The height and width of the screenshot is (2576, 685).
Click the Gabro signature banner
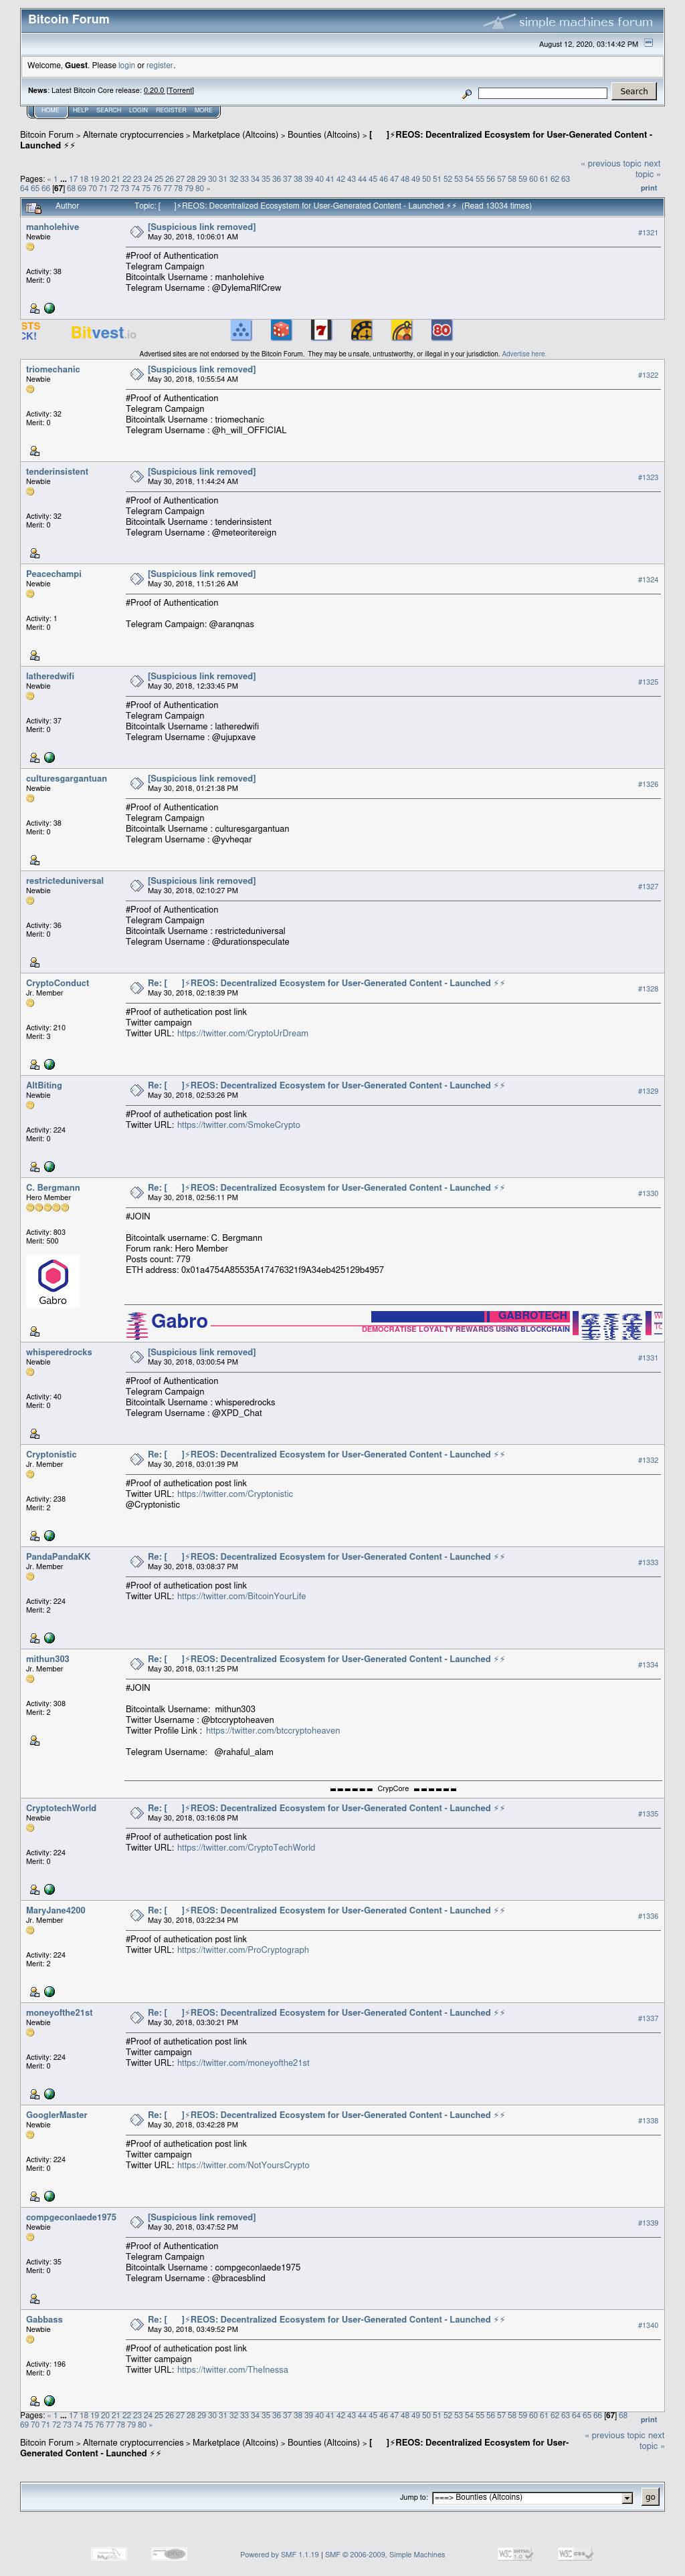(394, 1325)
